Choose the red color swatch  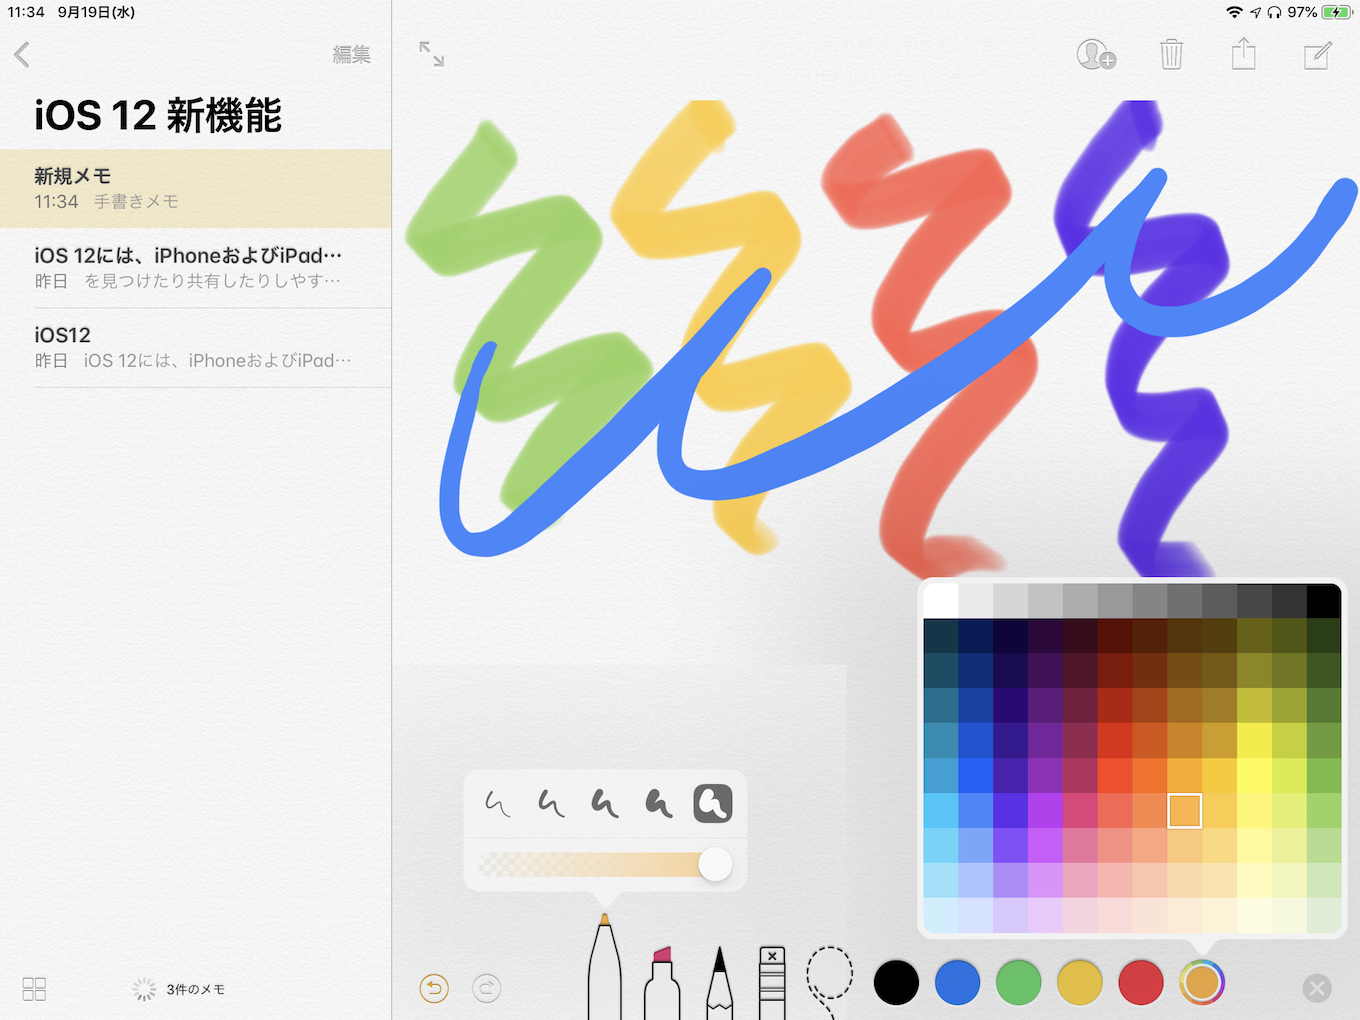tap(1140, 982)
